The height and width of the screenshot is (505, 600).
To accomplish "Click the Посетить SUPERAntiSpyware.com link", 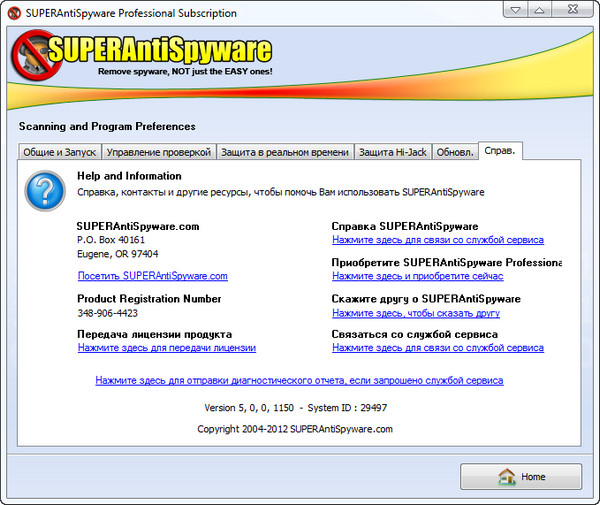I will pyautogui.click(x=152, y=276).
